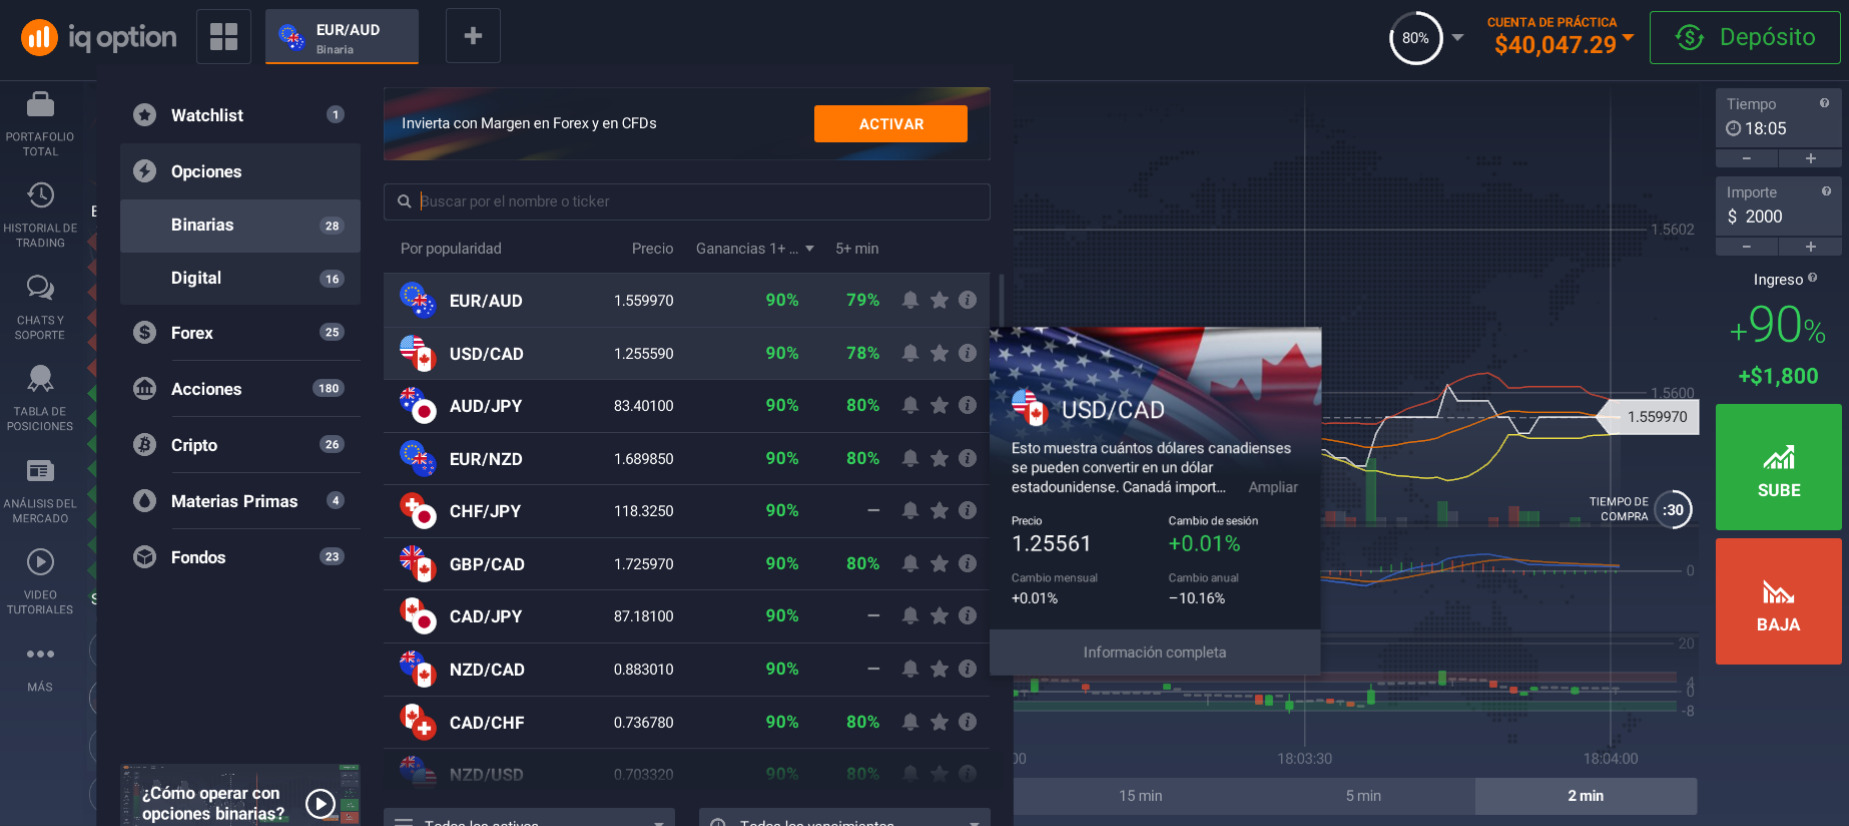Image resolution: width=1849 pixels, height=826 pixels.
Task: Toggle favorite star for USD/CAD
Action: (939, 353)
